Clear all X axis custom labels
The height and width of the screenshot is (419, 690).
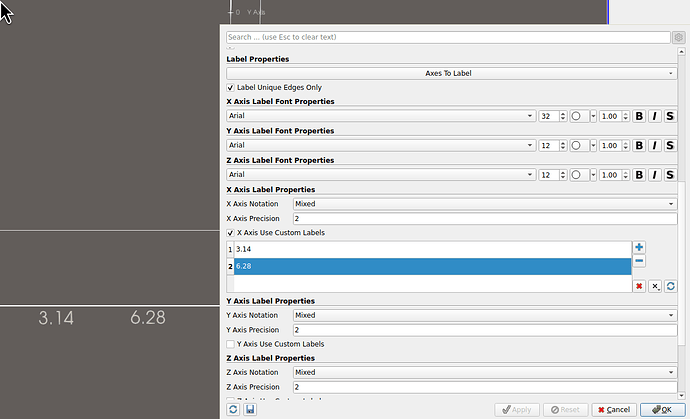(x=639, y=286)
